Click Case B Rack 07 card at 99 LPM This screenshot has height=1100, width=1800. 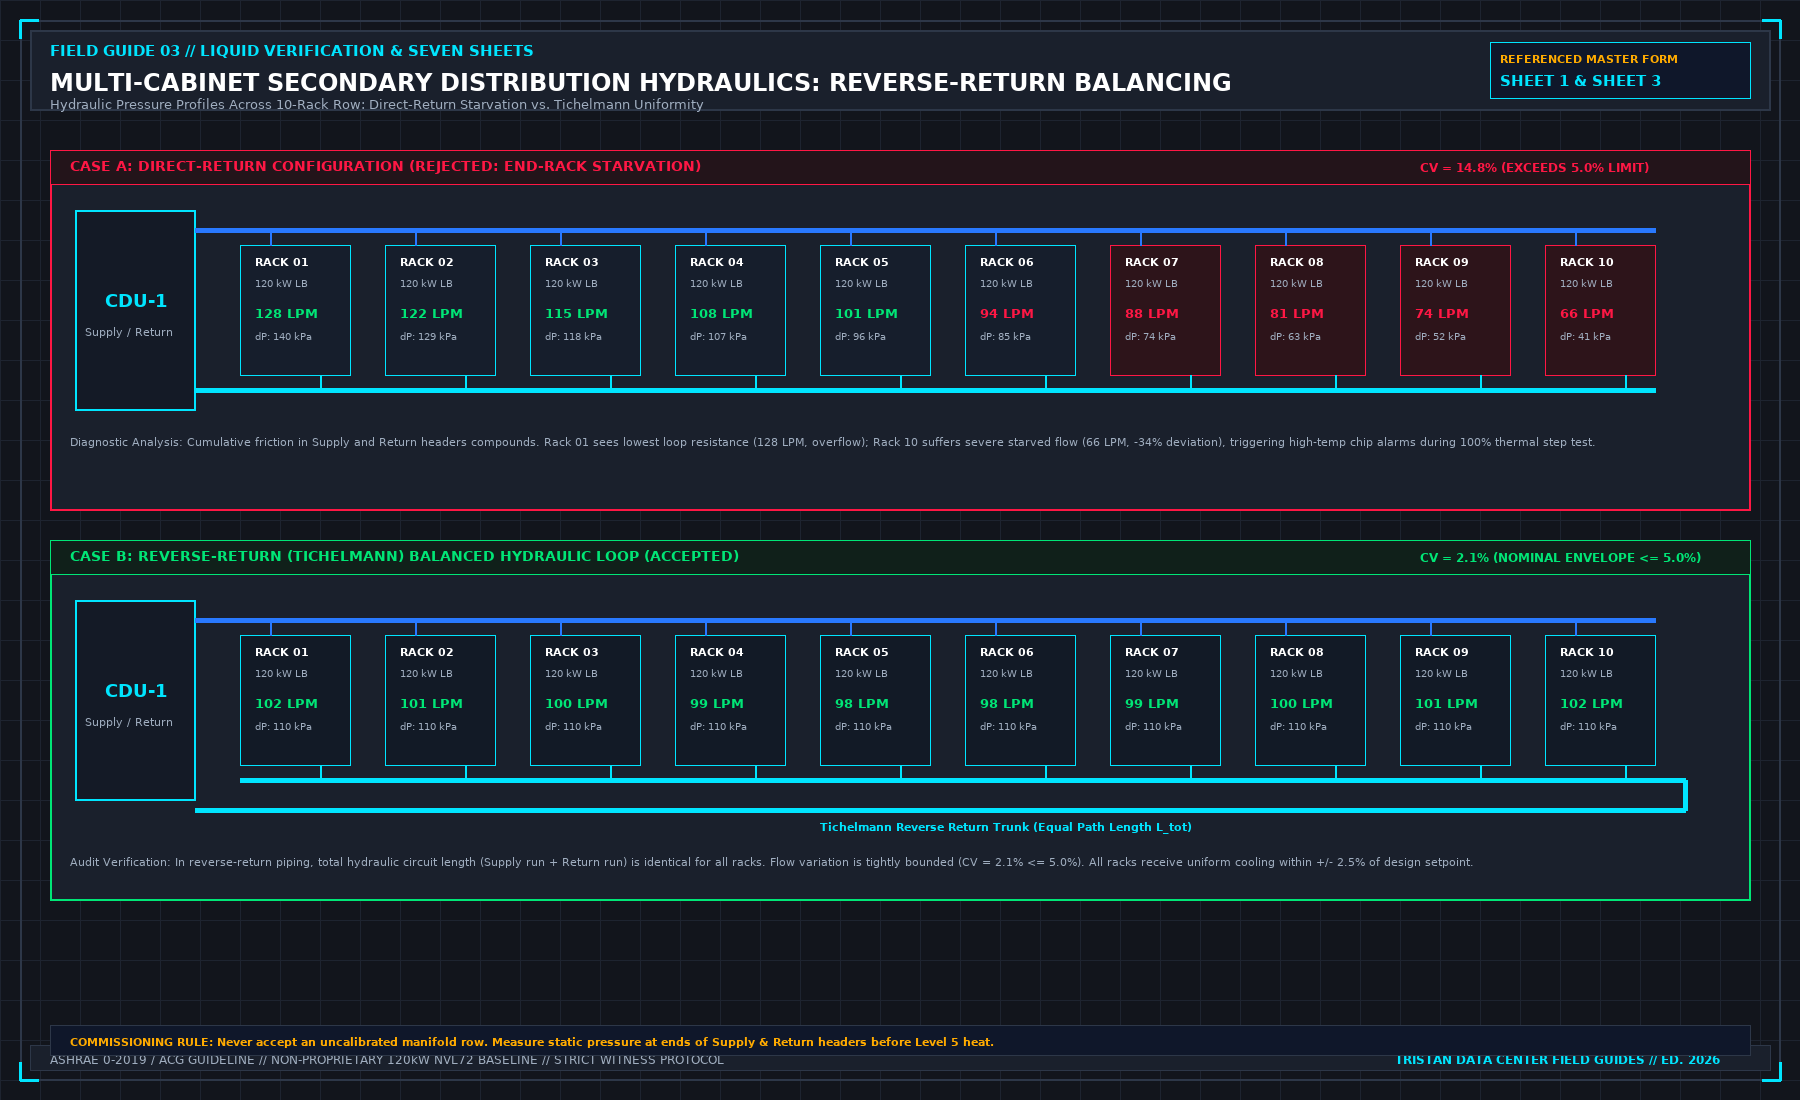(1165, 700)
